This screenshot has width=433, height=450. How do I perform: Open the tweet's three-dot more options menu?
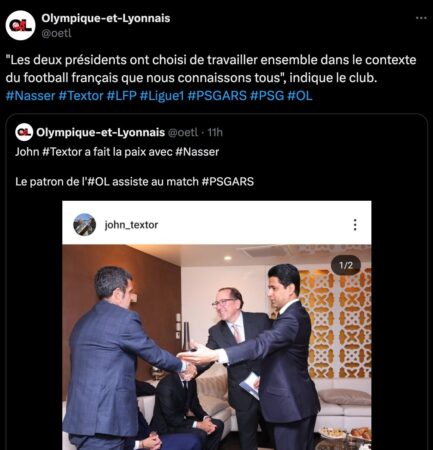tap(421, 18)
